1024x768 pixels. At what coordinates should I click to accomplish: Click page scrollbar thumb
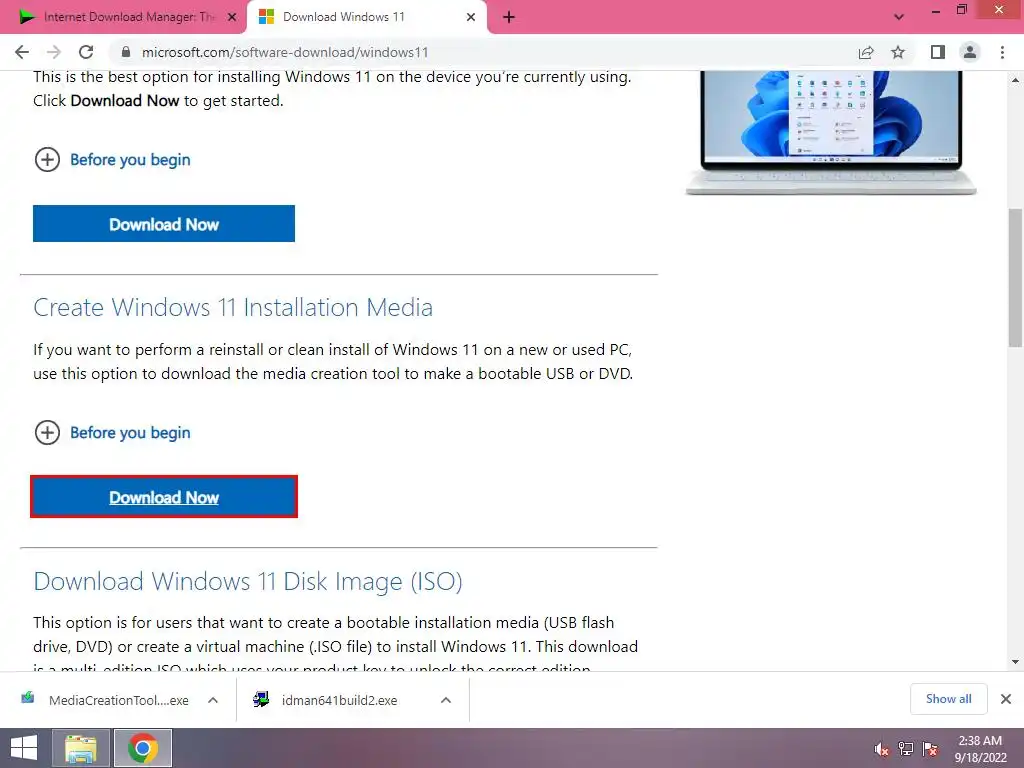(1015, 278)
